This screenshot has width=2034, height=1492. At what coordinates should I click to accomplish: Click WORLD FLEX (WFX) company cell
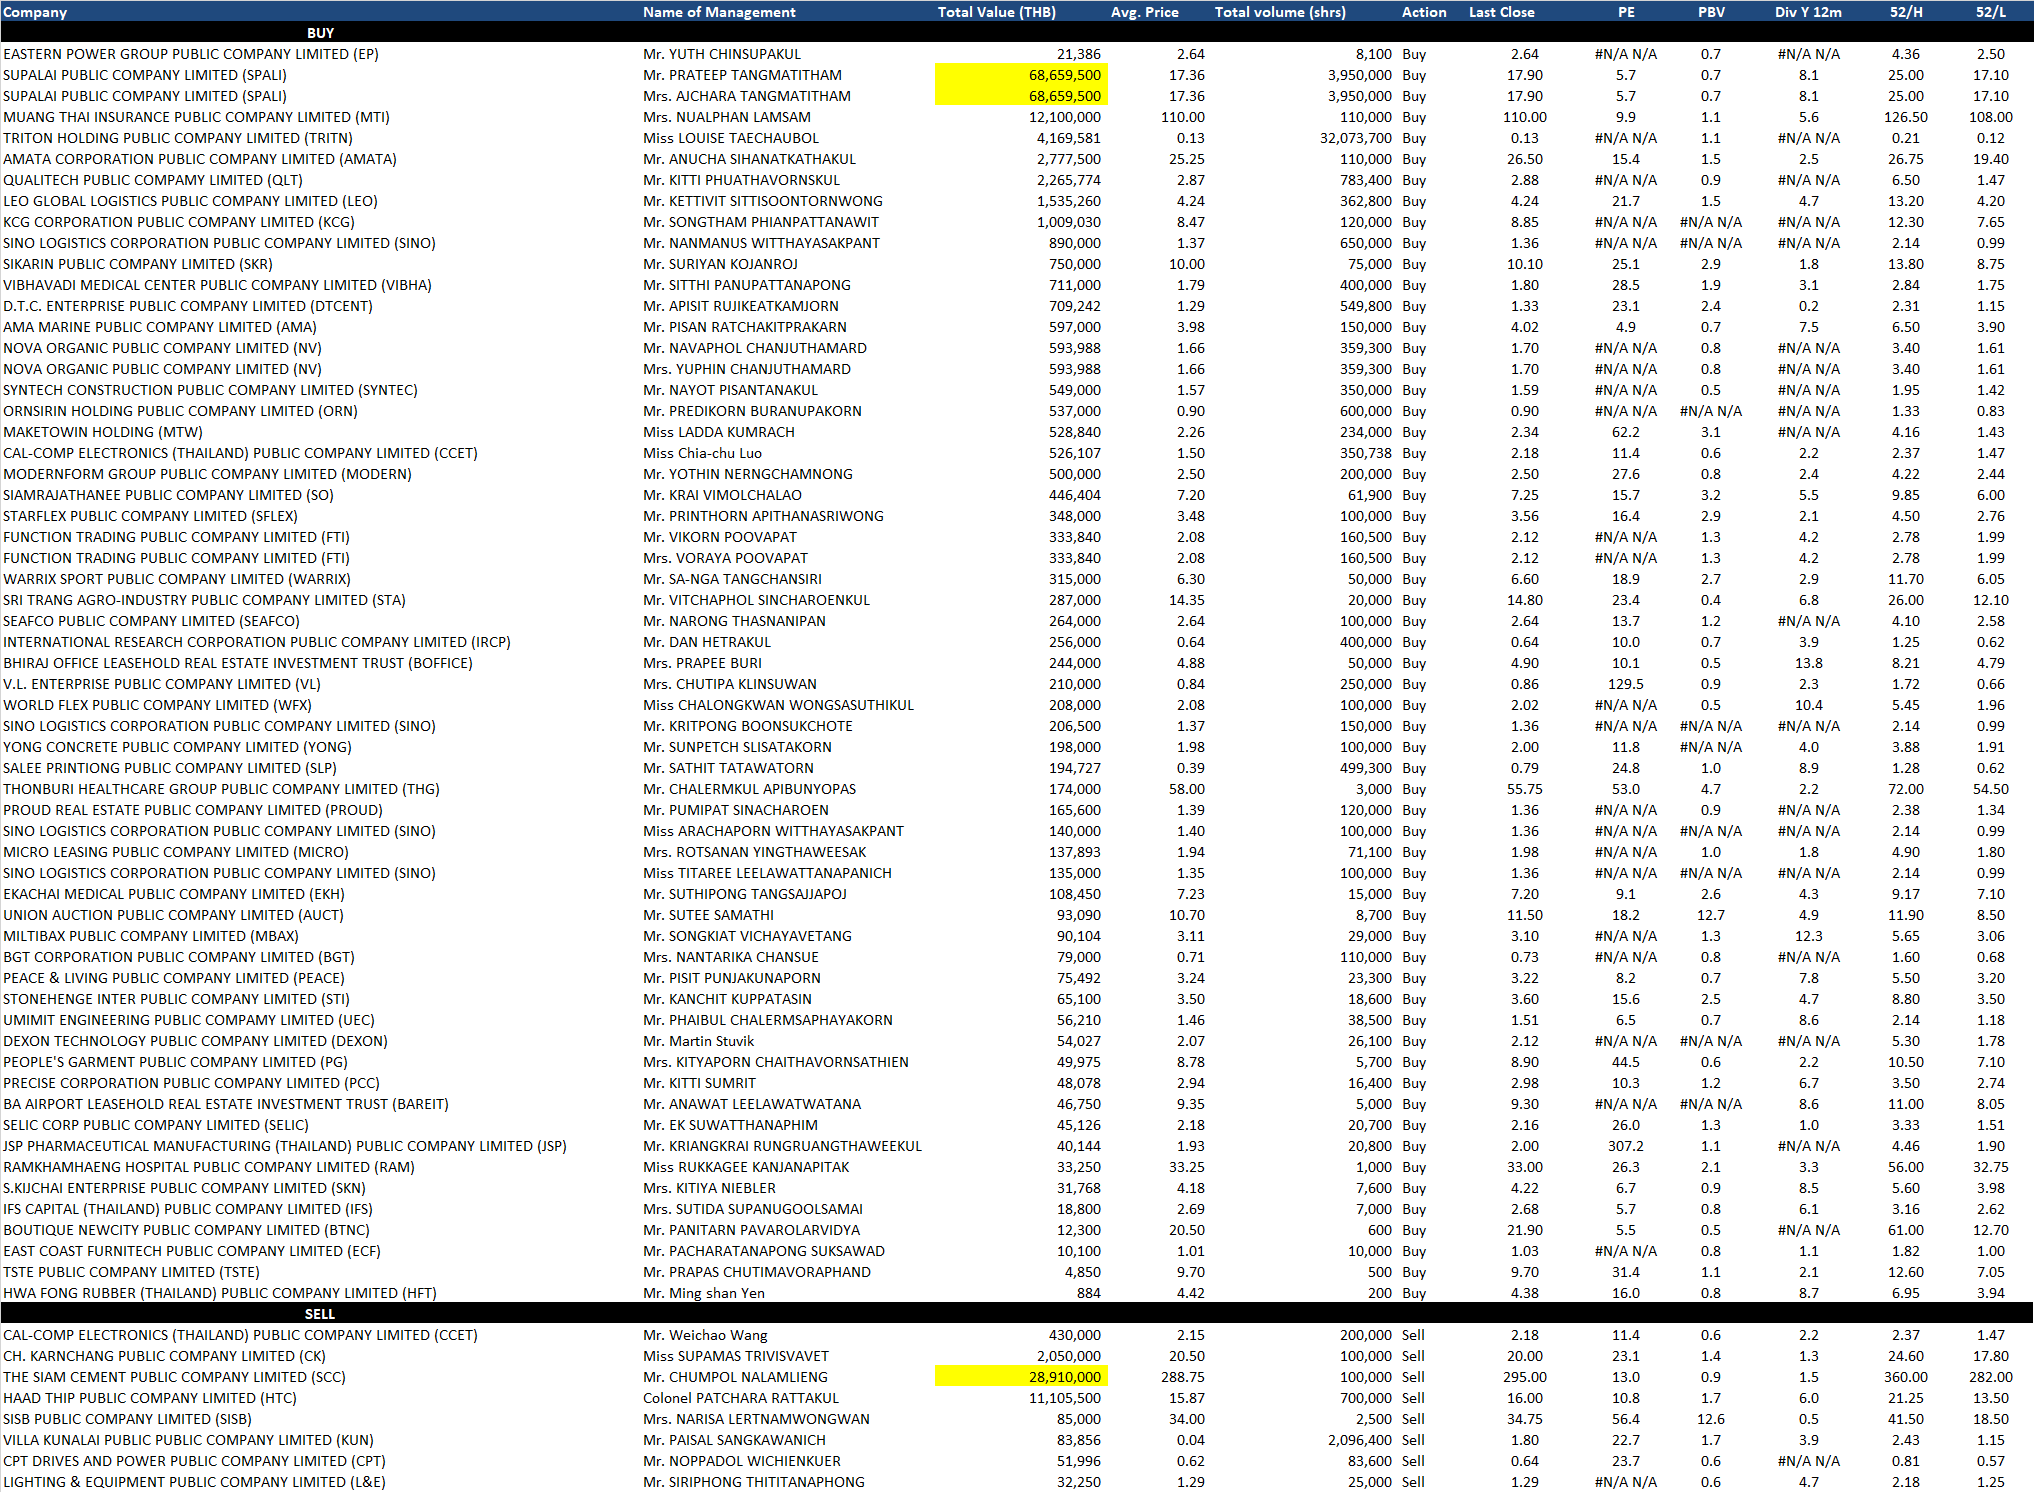[x=157, y=705]
